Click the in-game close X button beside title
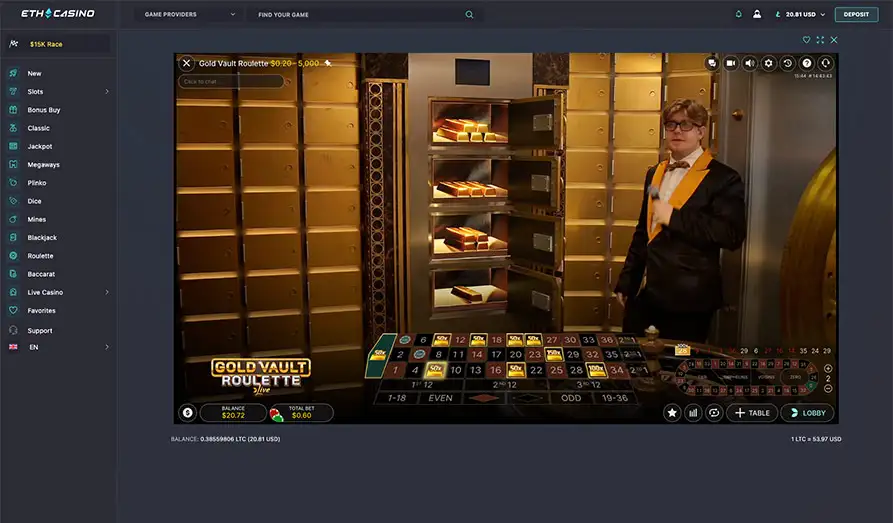This screenshot has height=523, width=893. tap(186, 63)
